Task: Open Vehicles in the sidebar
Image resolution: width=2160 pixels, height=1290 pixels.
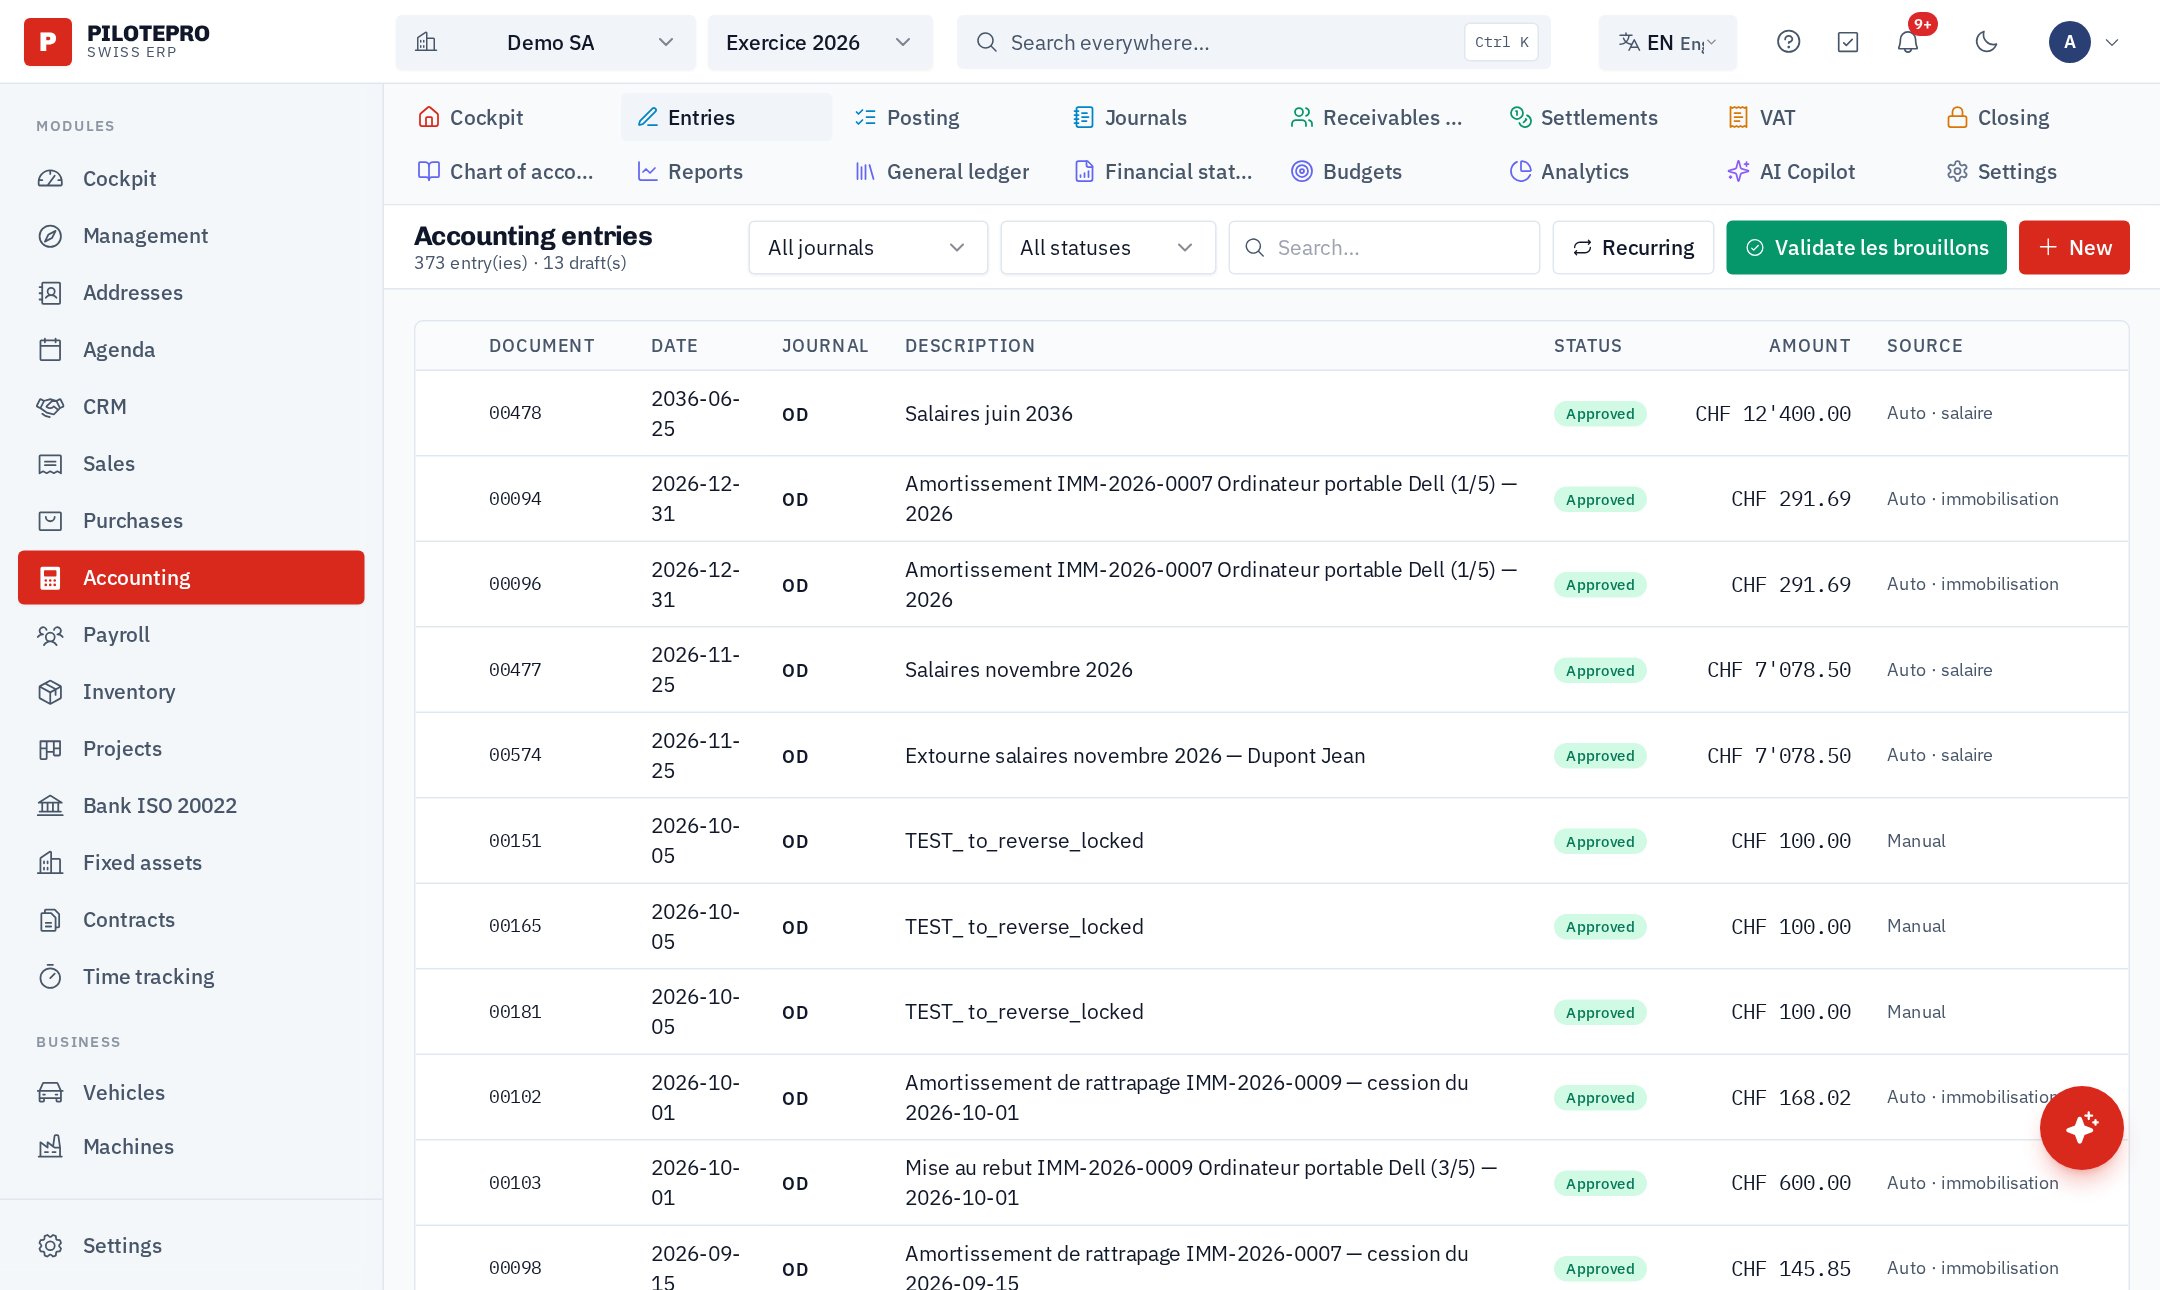Action: click(x=191, y=1092)
